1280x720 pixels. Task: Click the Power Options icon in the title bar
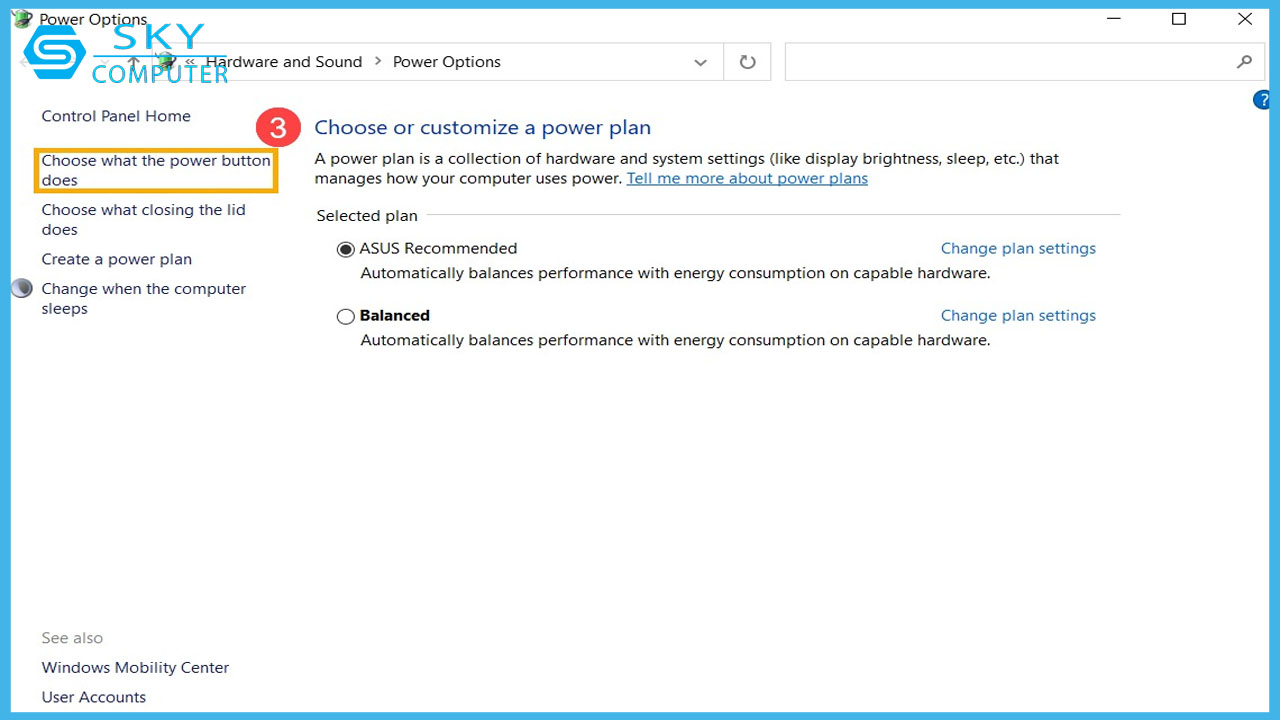22,19
